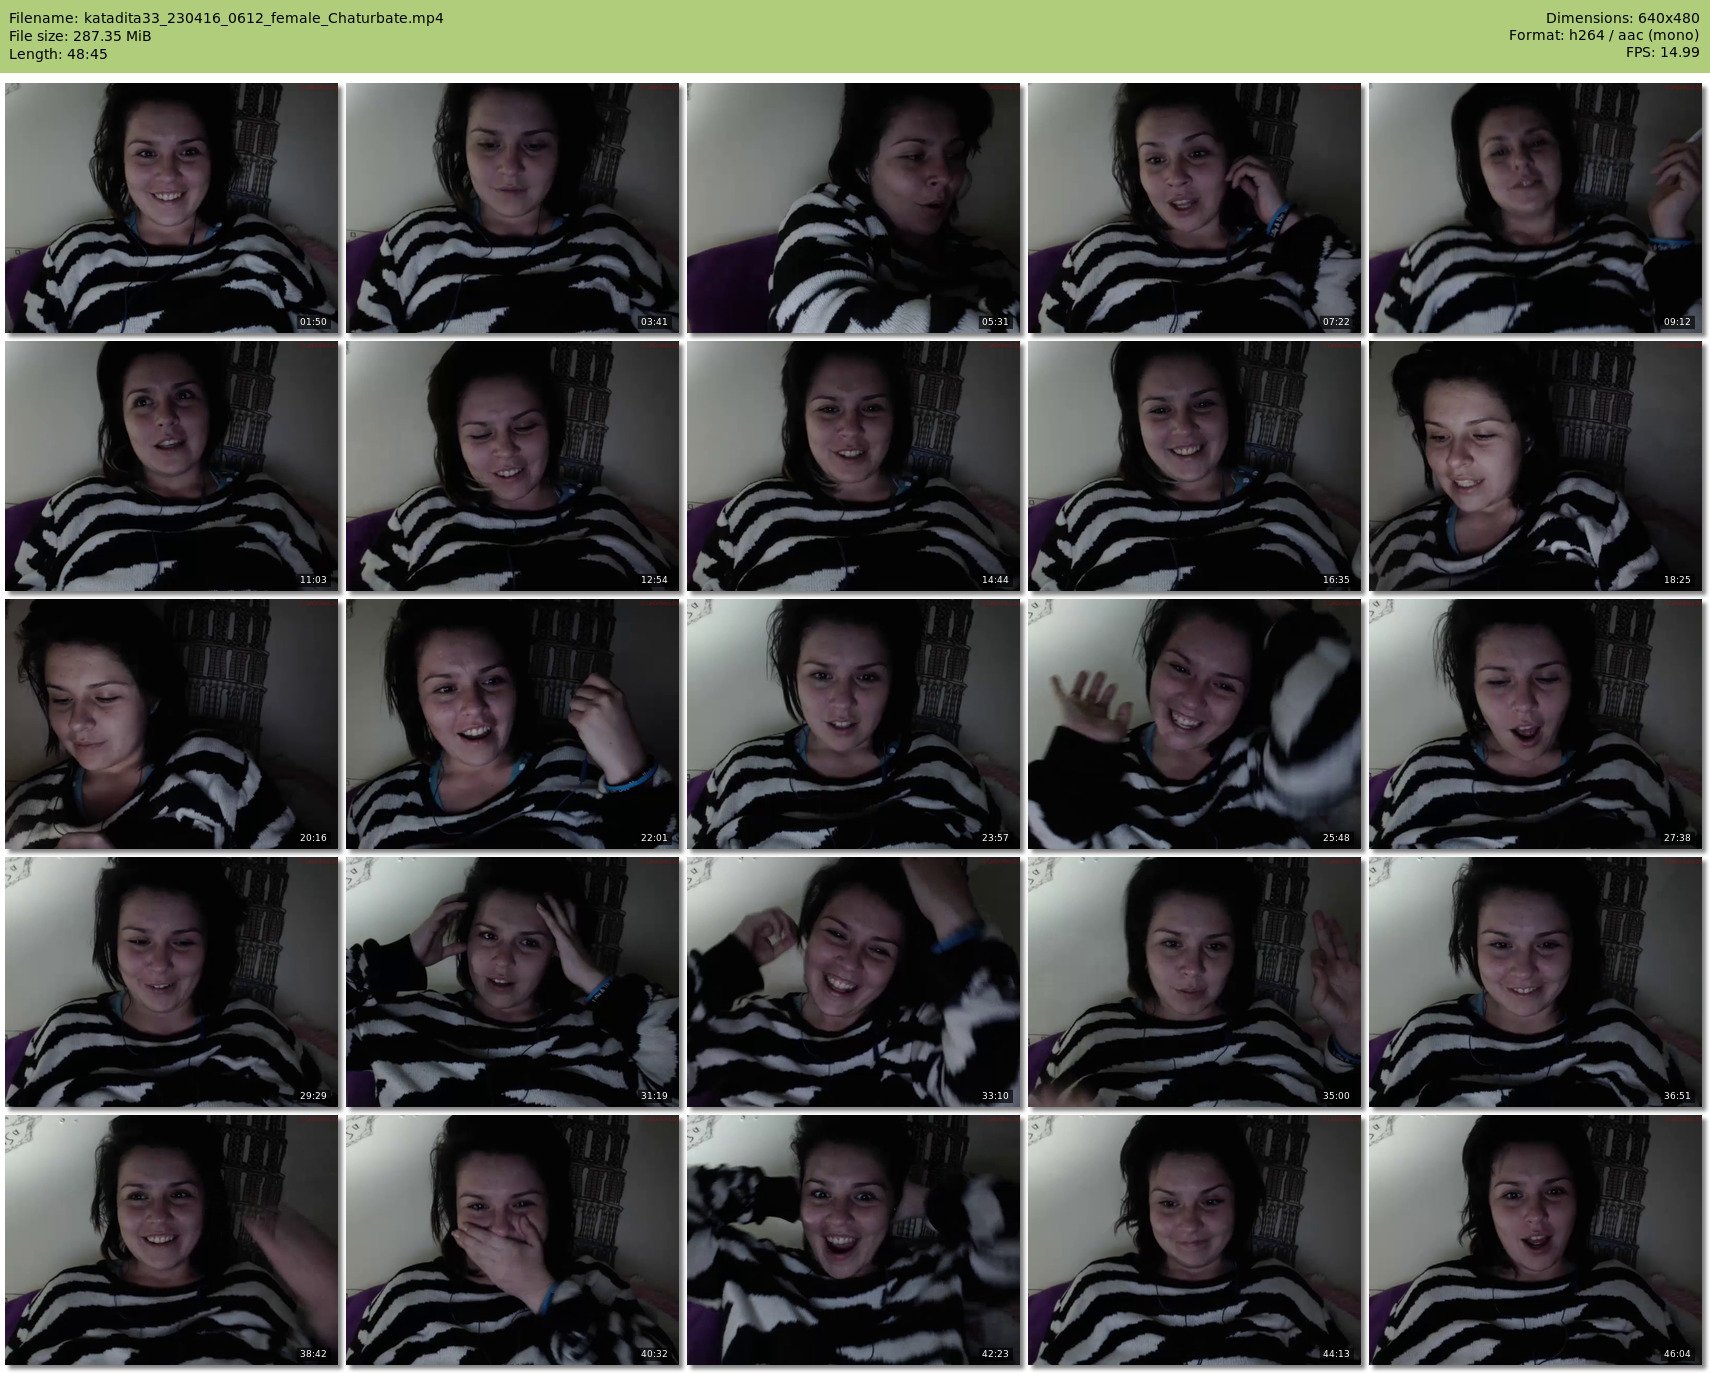1710x1373 pixels.
Task: Open the frame thumbnail stamped 07:22
Action: [x=1194, y=208]
